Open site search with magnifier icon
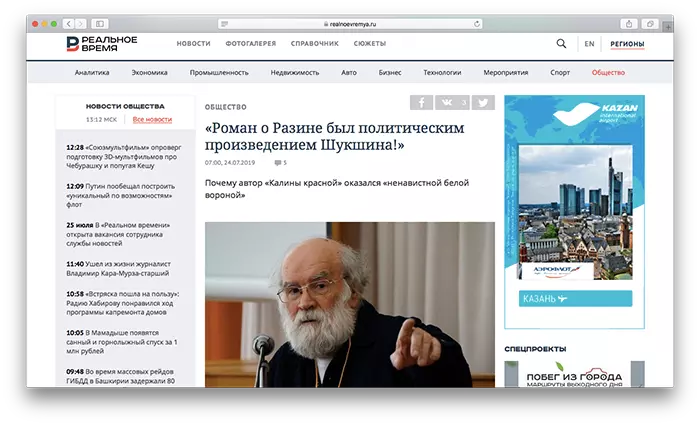This screenshot has width=700, height=425. tap(561, 44)
